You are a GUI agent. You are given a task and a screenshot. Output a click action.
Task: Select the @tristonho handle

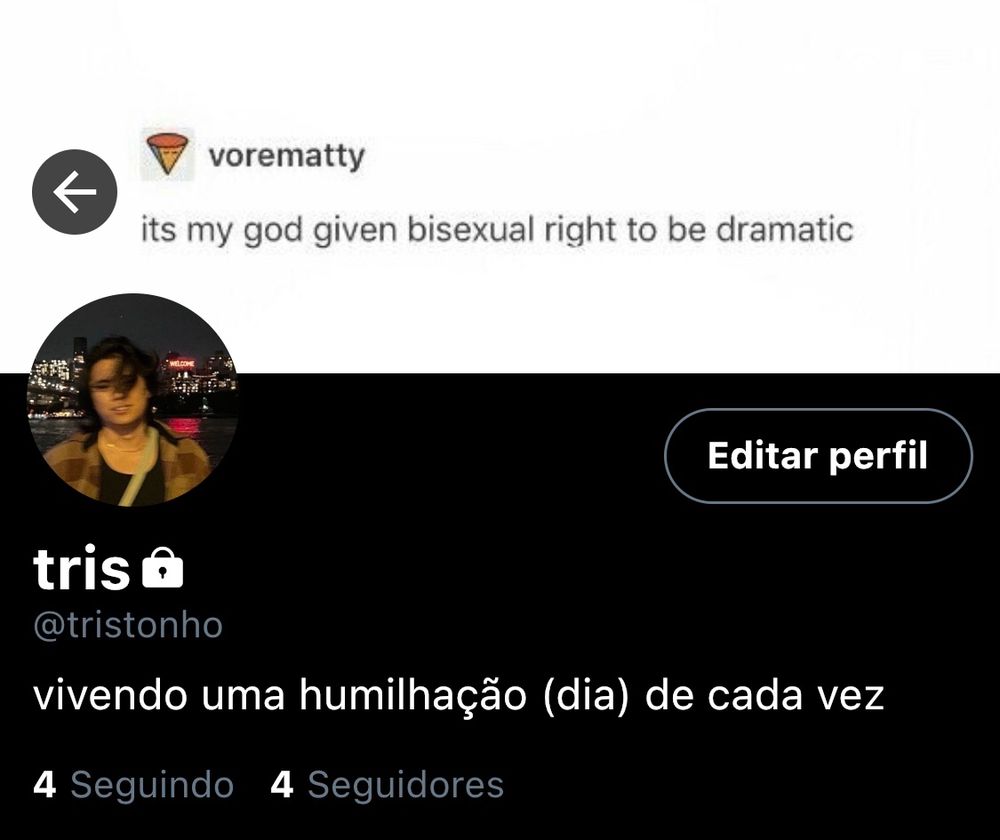click(x=128, y=625)
